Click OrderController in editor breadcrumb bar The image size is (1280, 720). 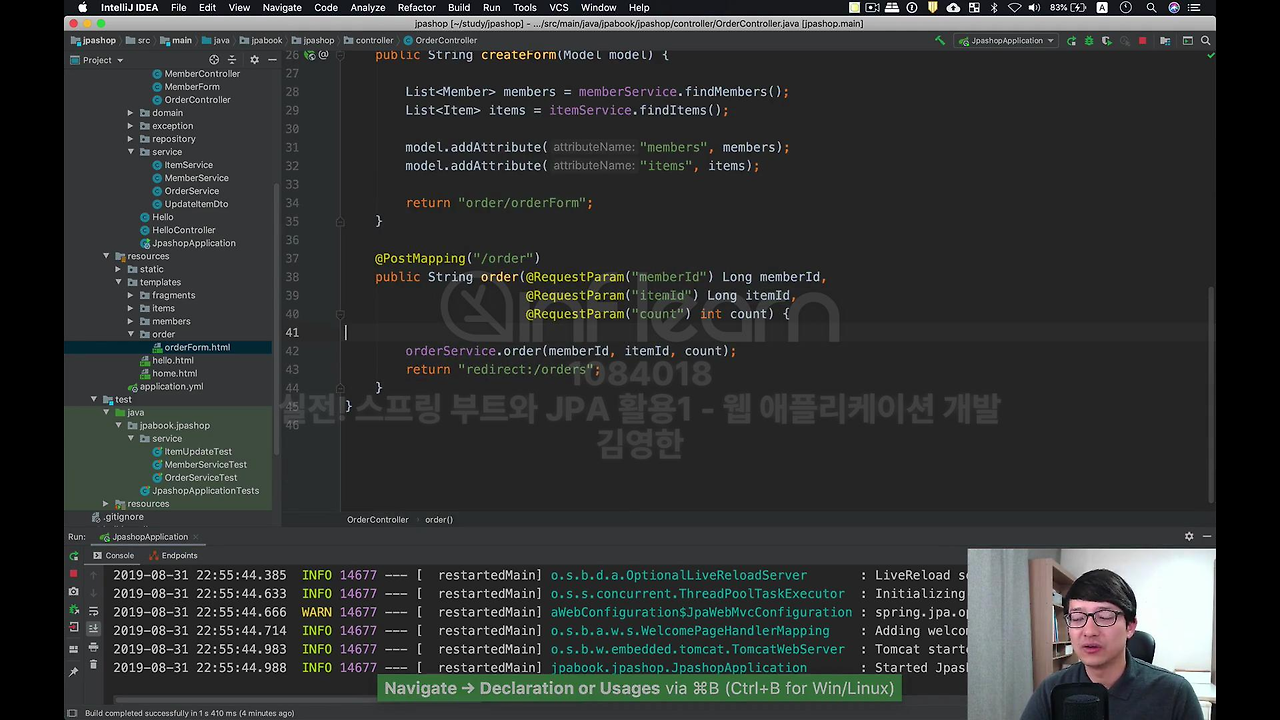(377, 519)
